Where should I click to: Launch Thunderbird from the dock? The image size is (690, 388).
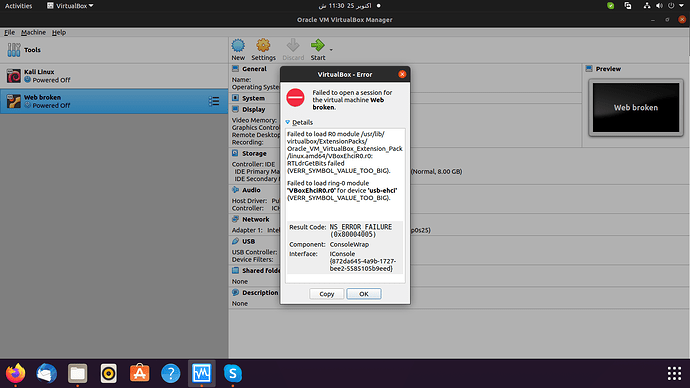(46, 373)
